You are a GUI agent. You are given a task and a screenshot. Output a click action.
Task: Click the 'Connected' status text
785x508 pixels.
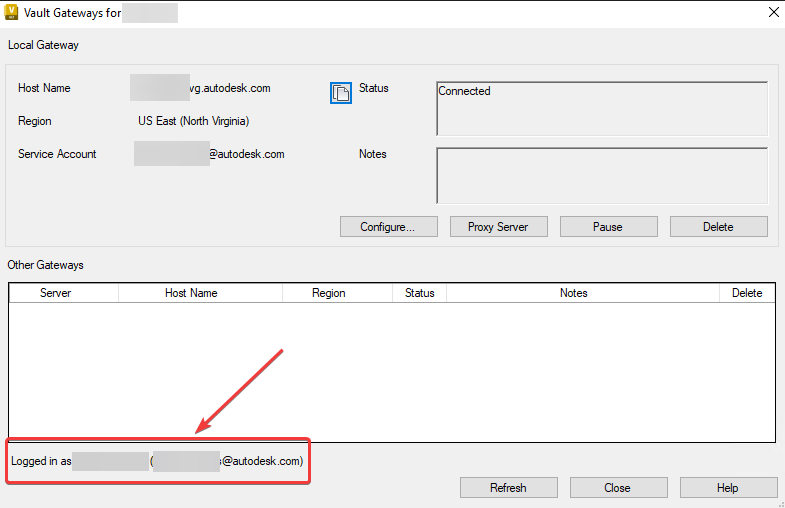point(464,91)
